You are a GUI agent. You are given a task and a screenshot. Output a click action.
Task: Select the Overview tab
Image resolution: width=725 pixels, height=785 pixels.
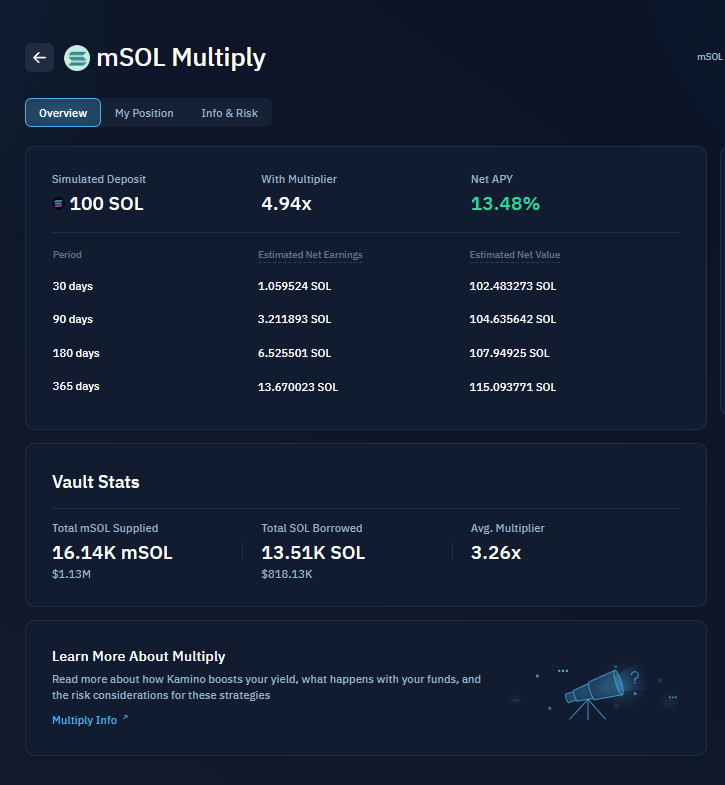tap(63, 113)
